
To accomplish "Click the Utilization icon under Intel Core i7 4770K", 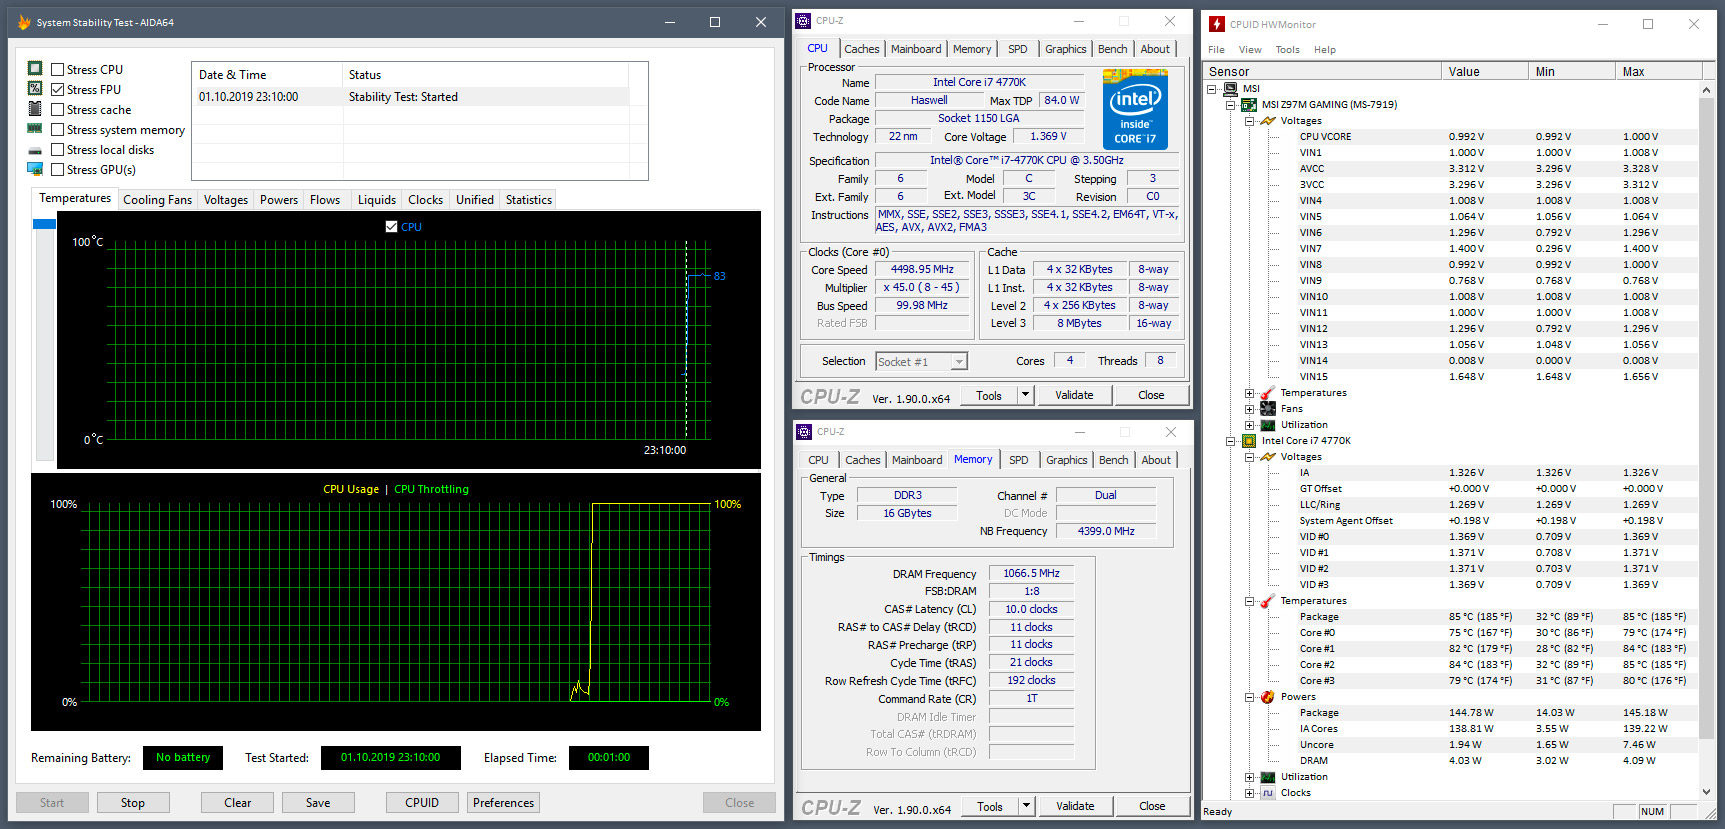I will (x=1268, y=777).
